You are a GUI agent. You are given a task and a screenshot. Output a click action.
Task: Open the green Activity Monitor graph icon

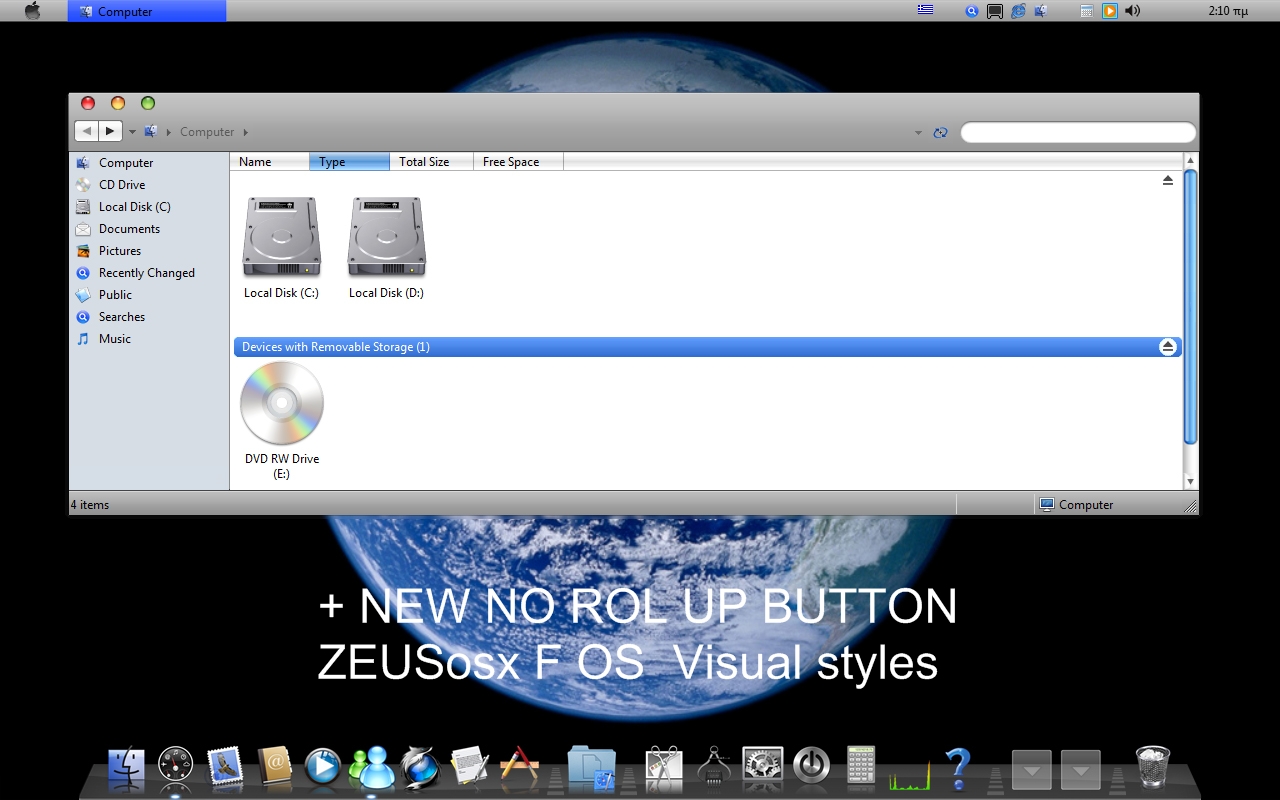click(909, 774)
